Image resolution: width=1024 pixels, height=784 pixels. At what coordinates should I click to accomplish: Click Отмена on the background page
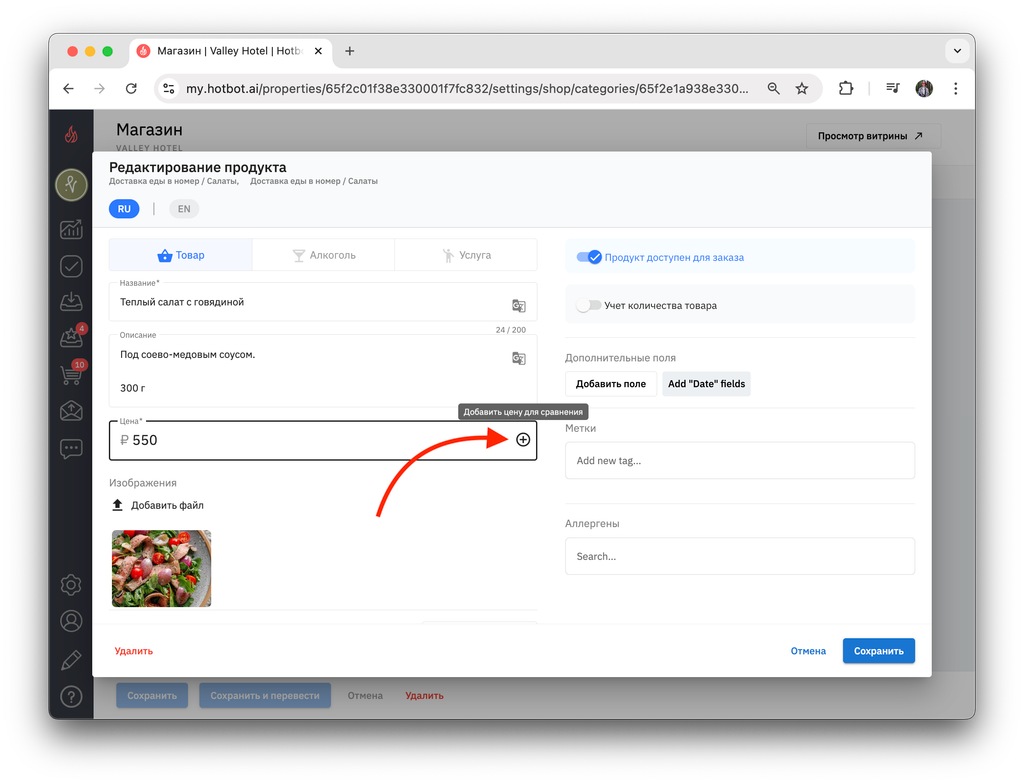pos(365,696)
